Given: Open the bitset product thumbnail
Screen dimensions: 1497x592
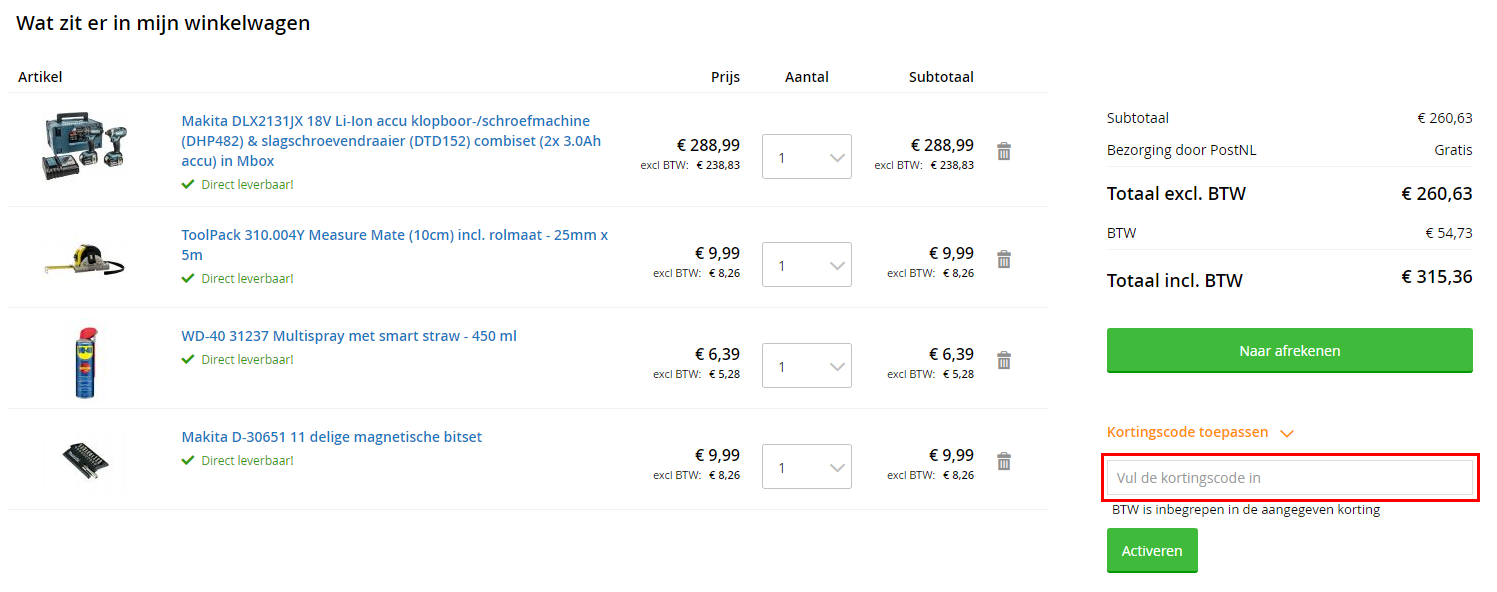Looking at the screenshot, I should click(x=86, y=460).
